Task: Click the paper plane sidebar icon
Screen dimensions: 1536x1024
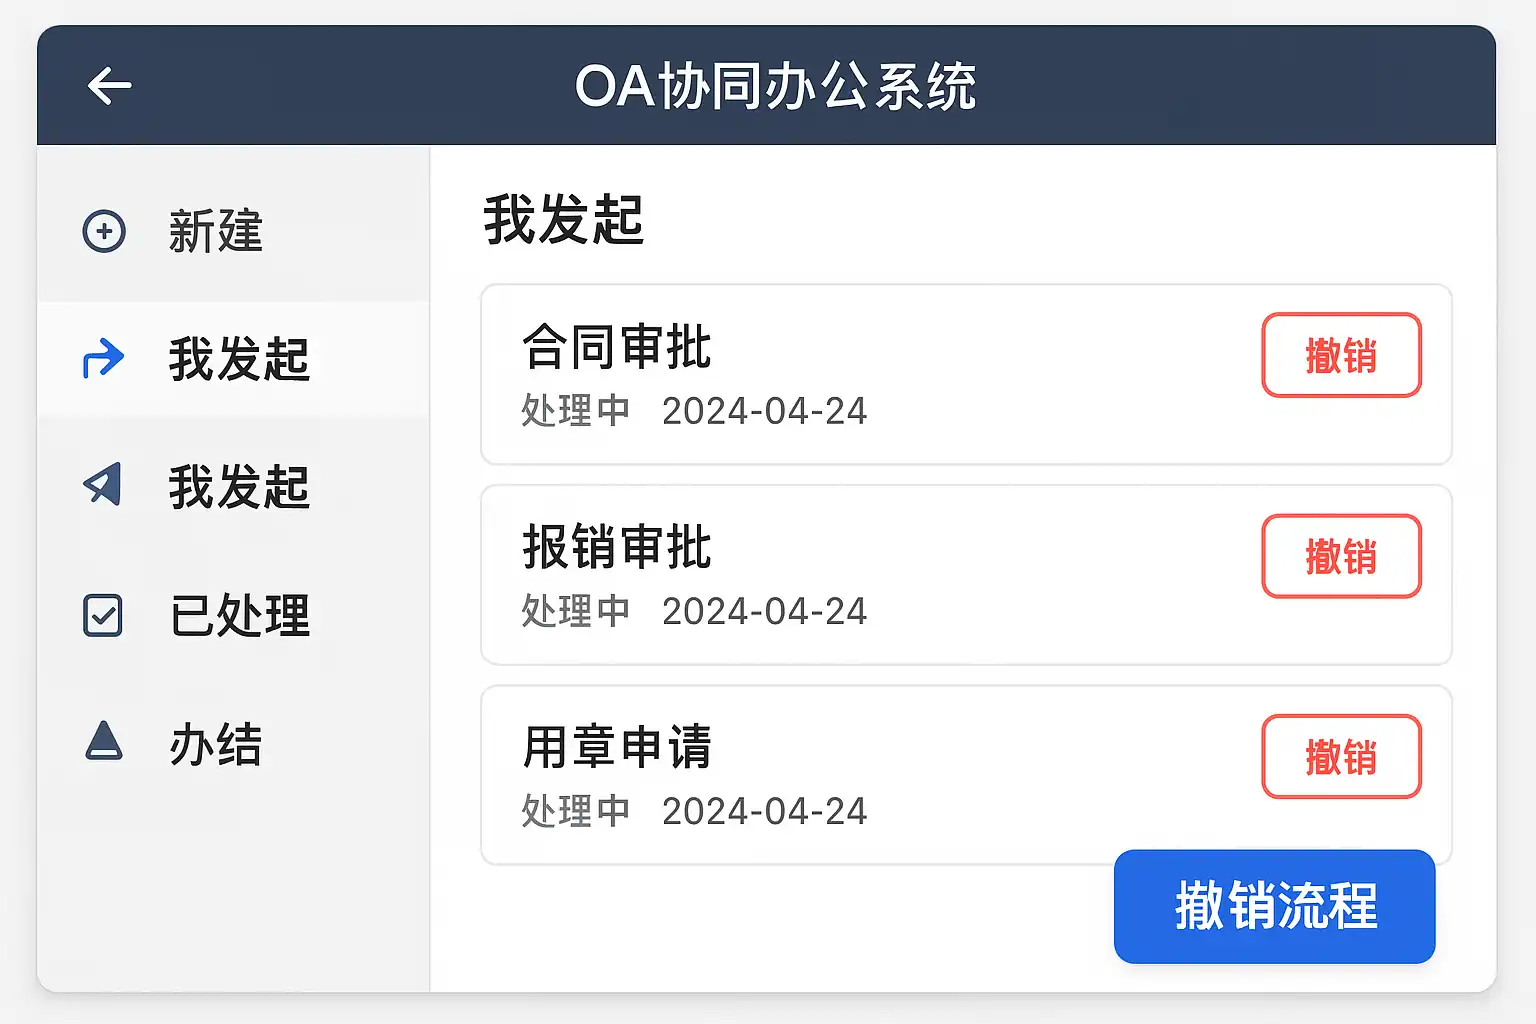Action: coord(103,485)
